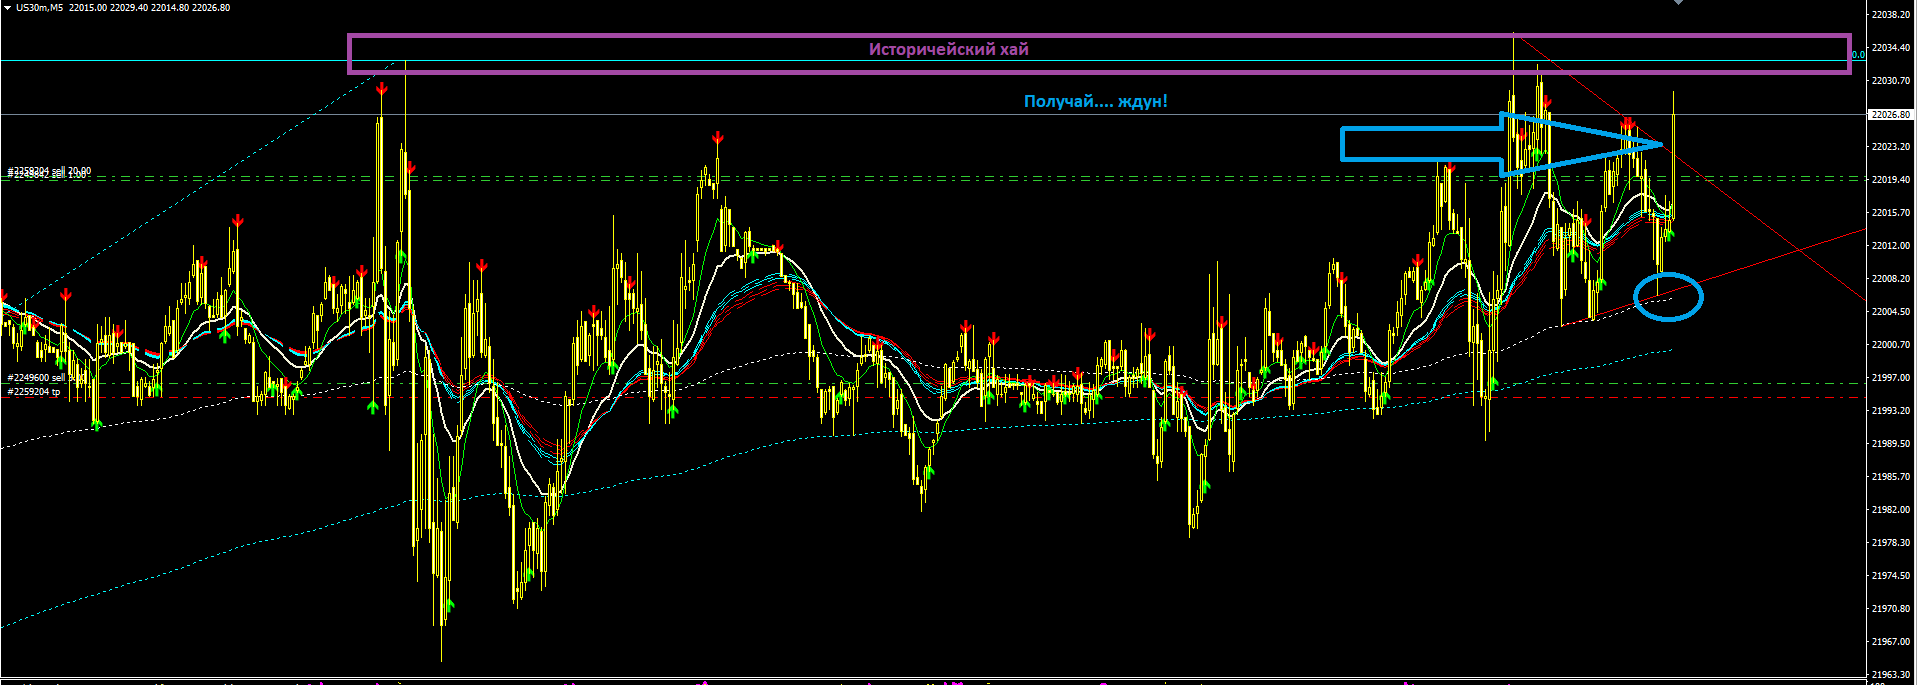The width and height of the screenshot is (1917, 685).
Task: Select the 'Исторический хай' text label
Action: (948, 49)
